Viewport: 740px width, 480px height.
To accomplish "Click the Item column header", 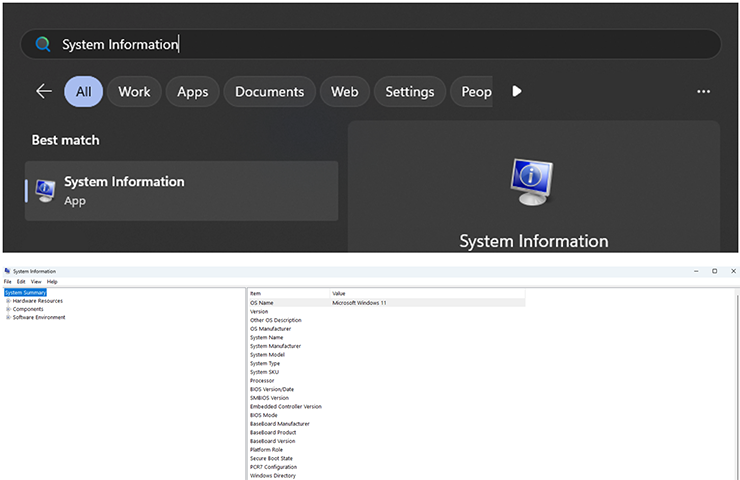I will point(289,294).
